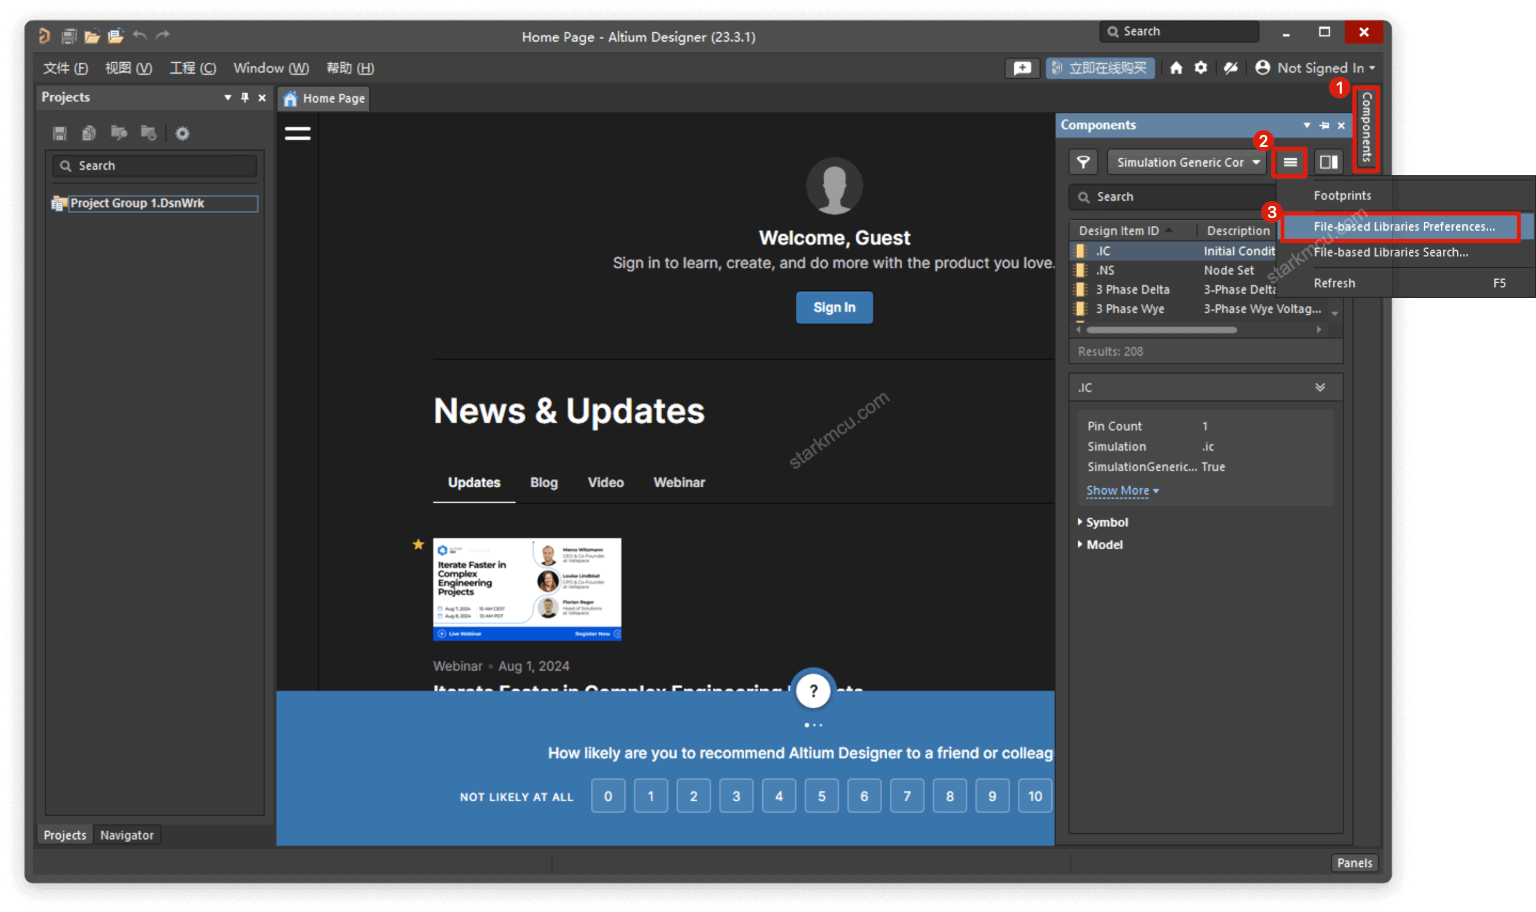Screen dimensions: 1536x912
Task: Expand the Symbol section
Action: [x=1102, y=522]
